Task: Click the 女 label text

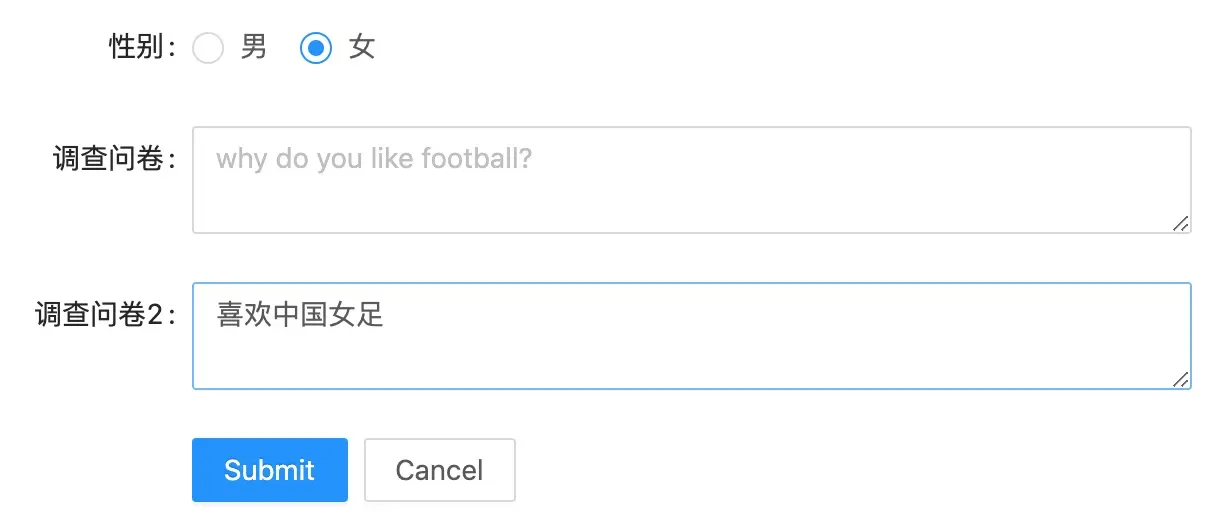Action: [x=362, y=47]
